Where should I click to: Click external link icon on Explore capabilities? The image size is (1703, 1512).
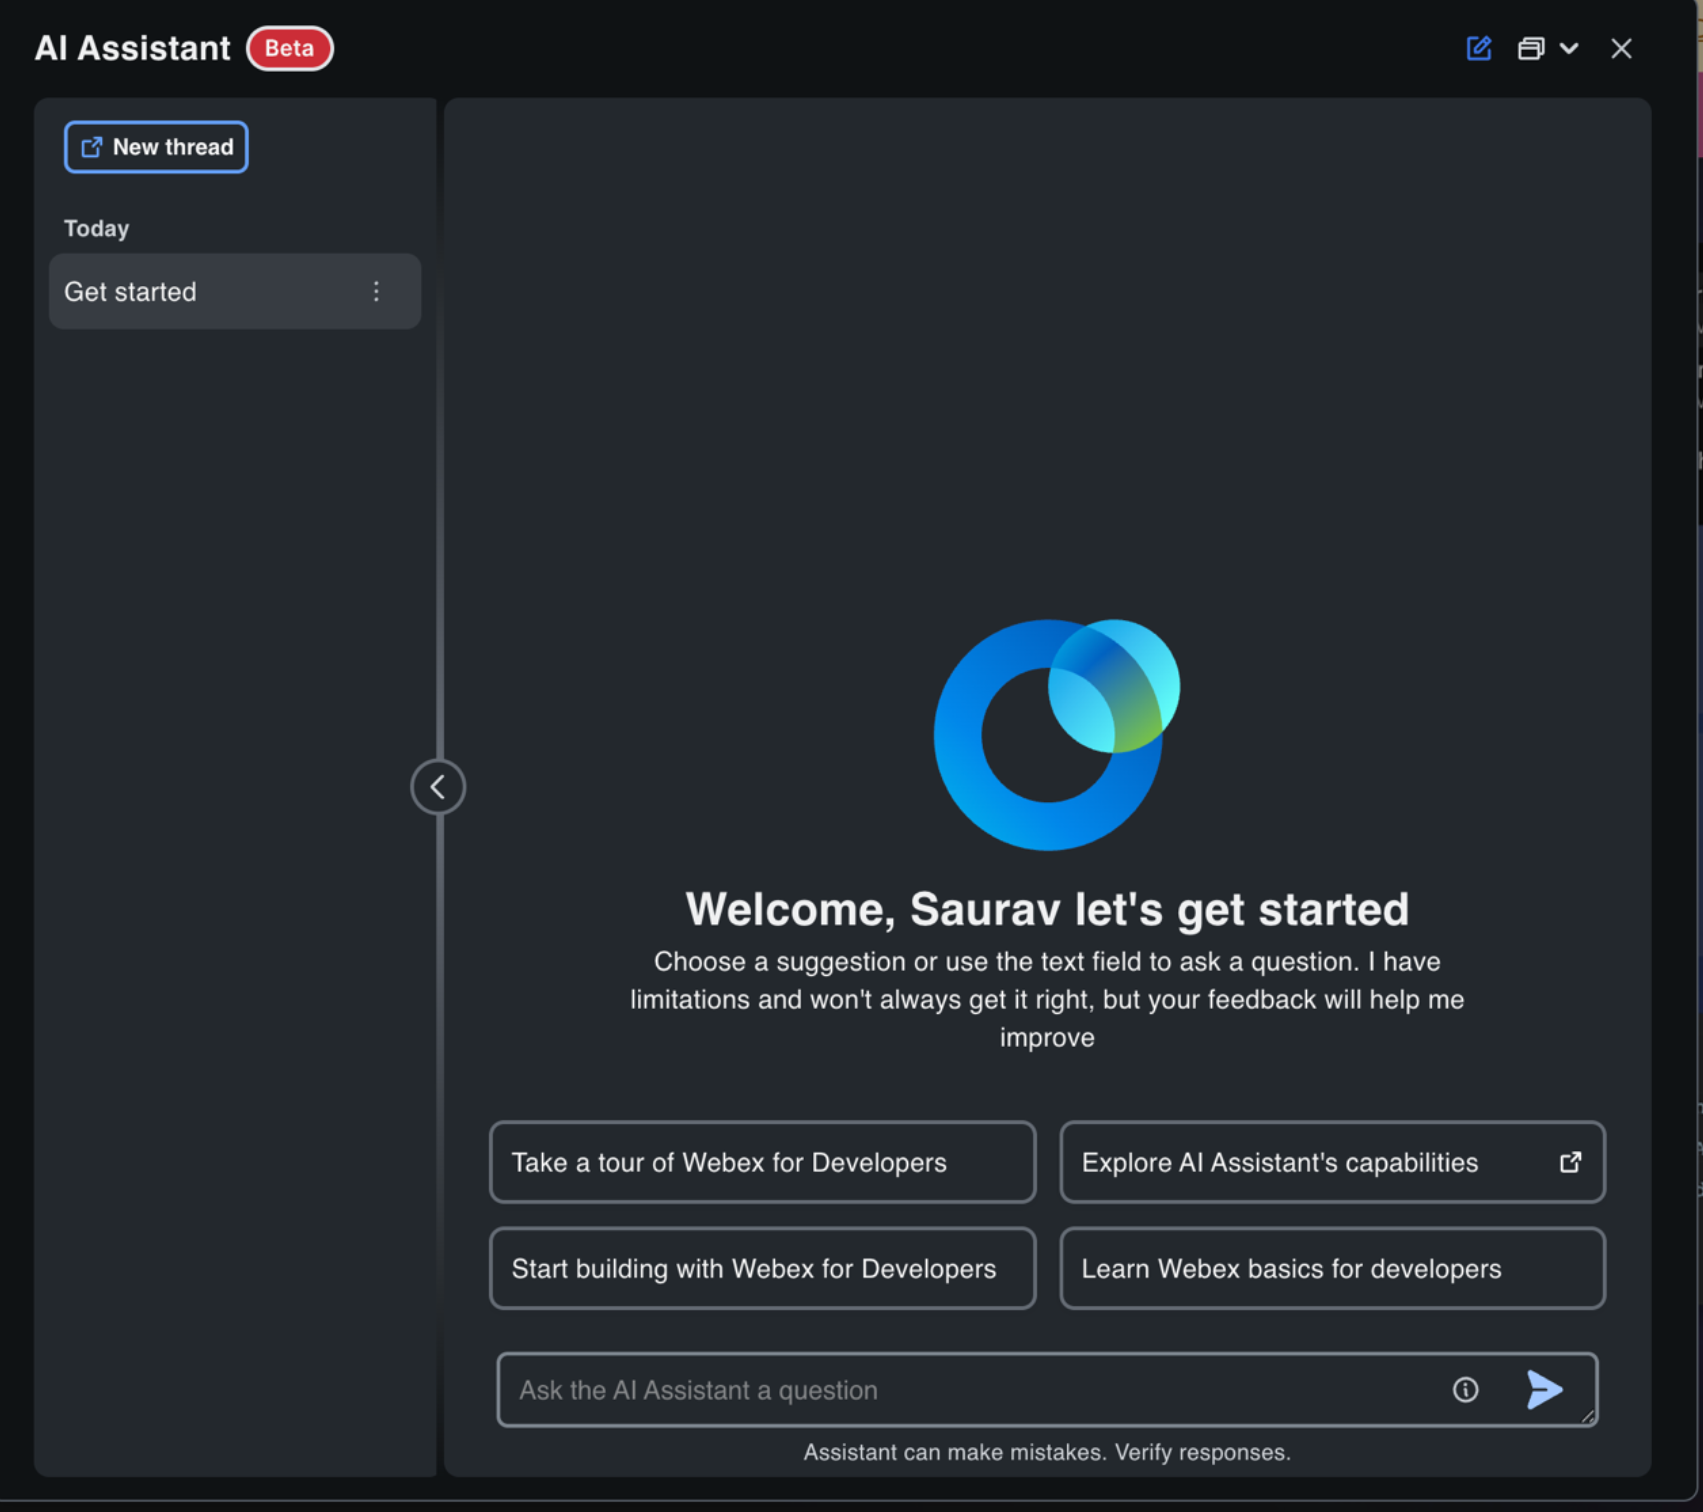point(1570,1162)
